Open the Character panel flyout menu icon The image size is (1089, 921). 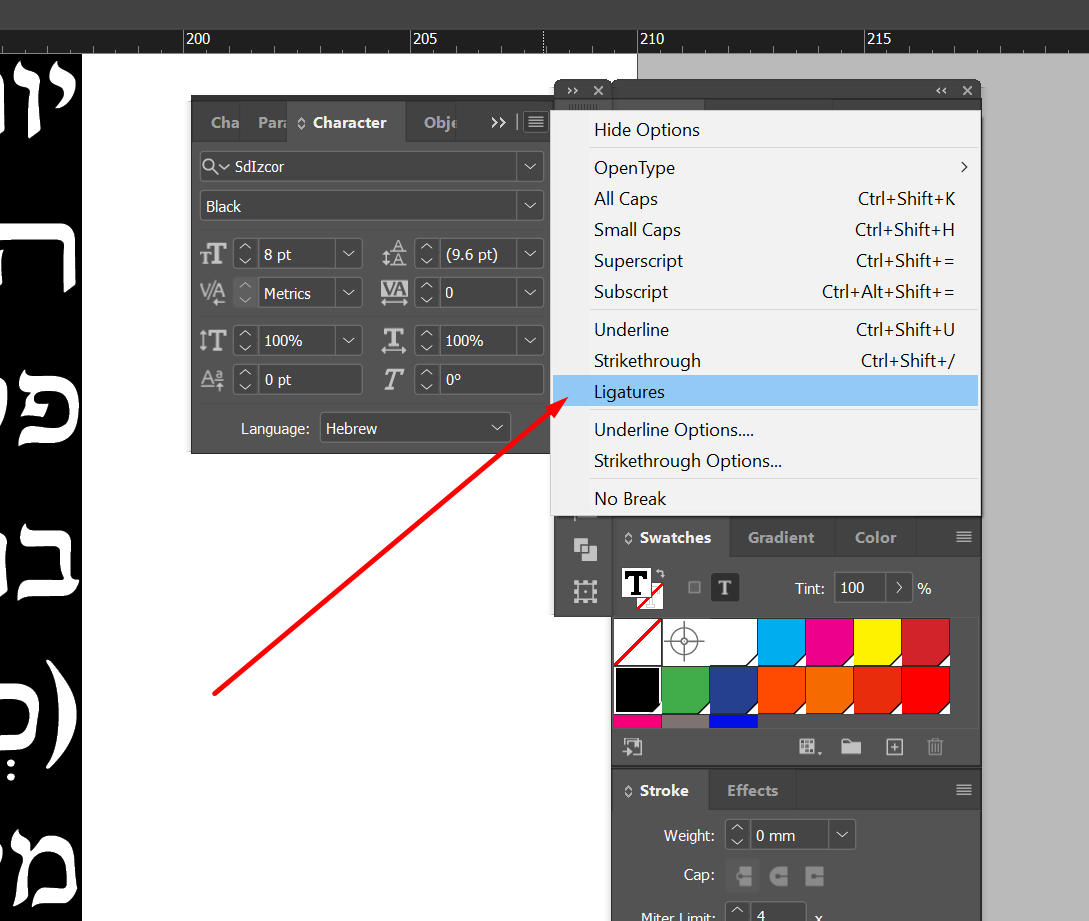click(535, 122)
